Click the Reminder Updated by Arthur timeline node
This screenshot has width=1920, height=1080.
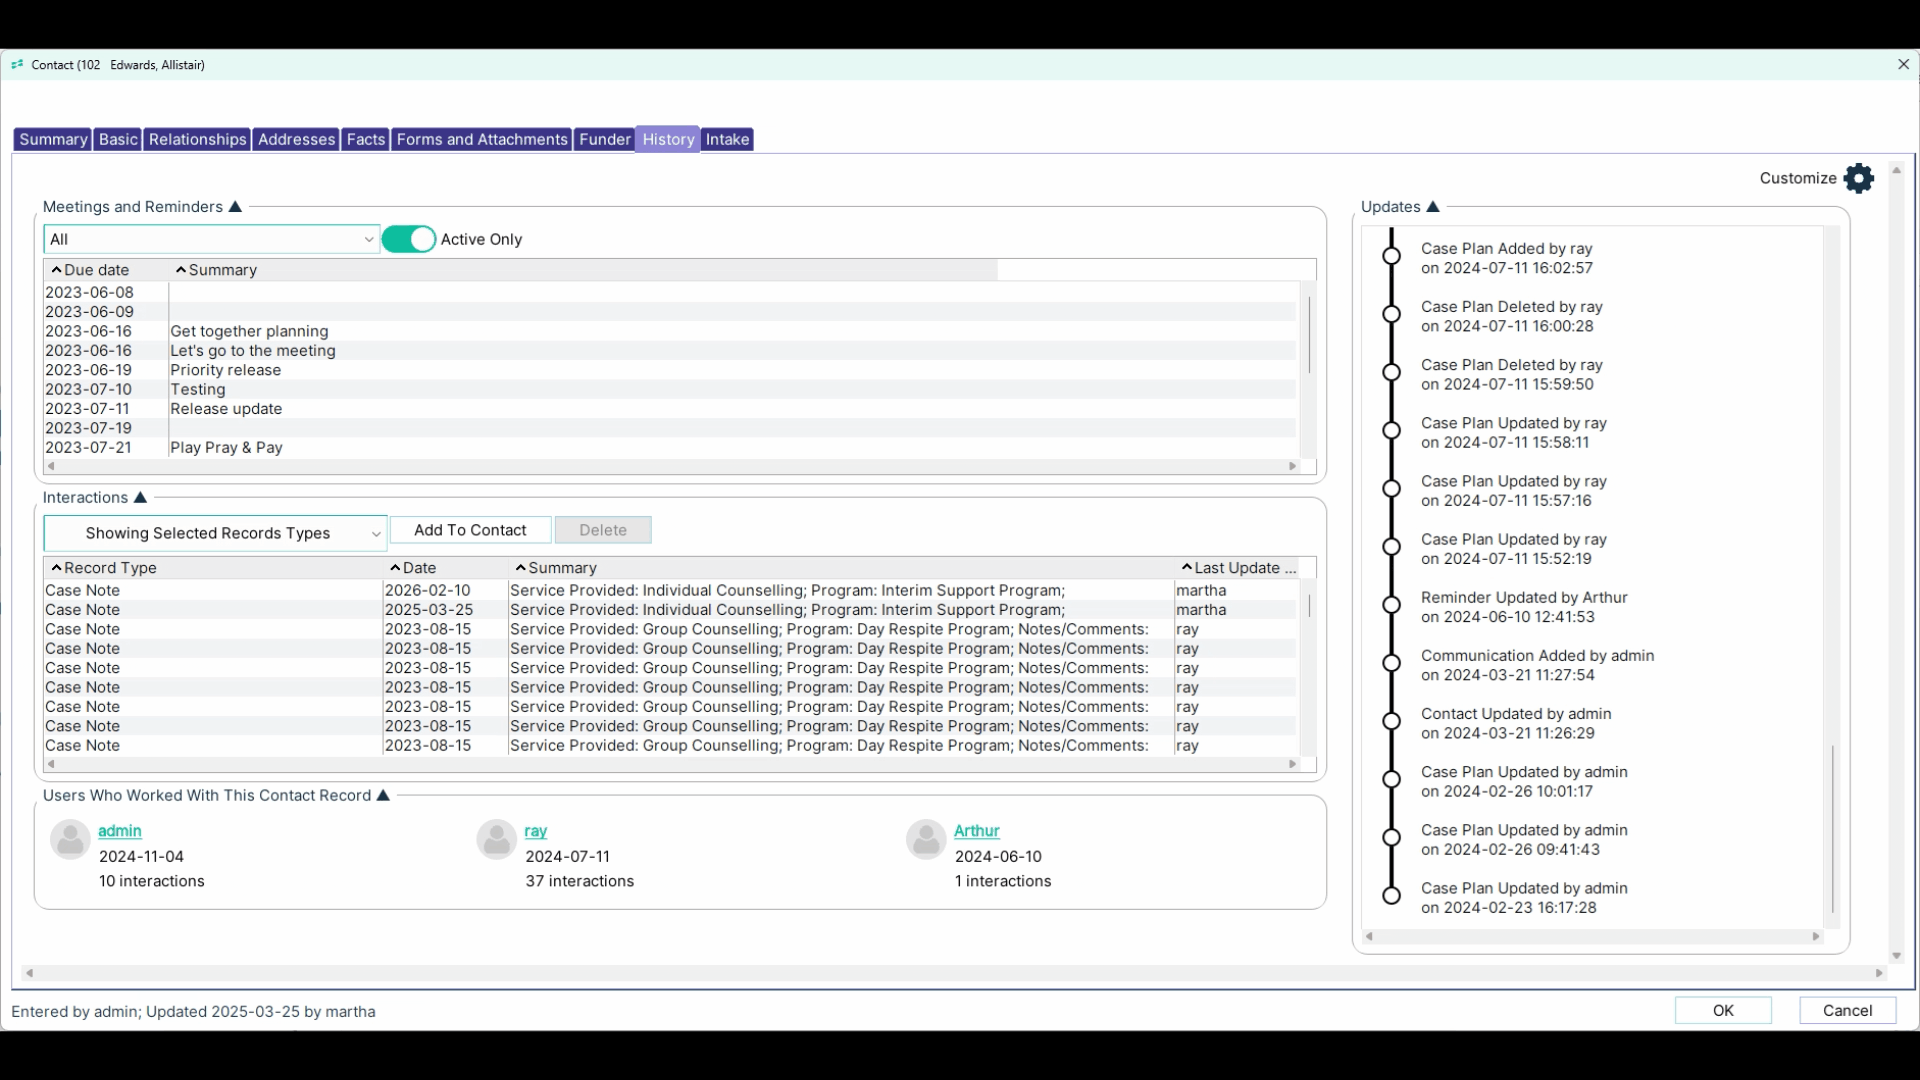click(1391, 605)
